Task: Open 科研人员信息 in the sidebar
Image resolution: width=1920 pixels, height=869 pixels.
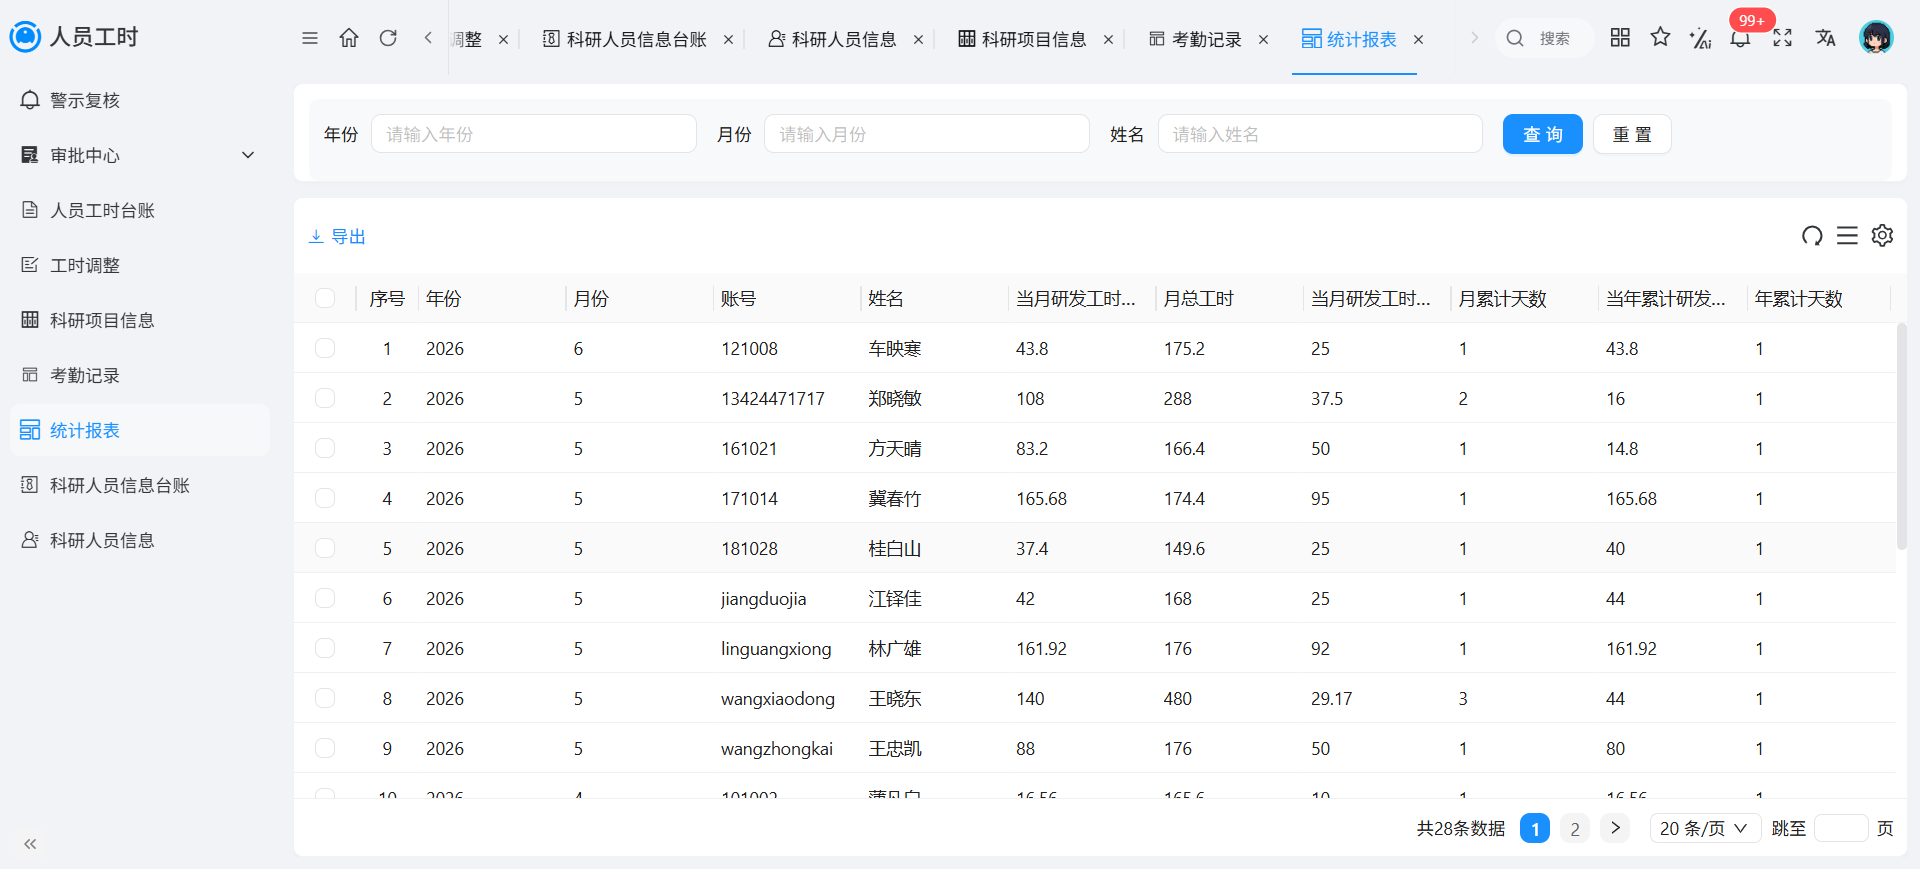Action: 140,540
